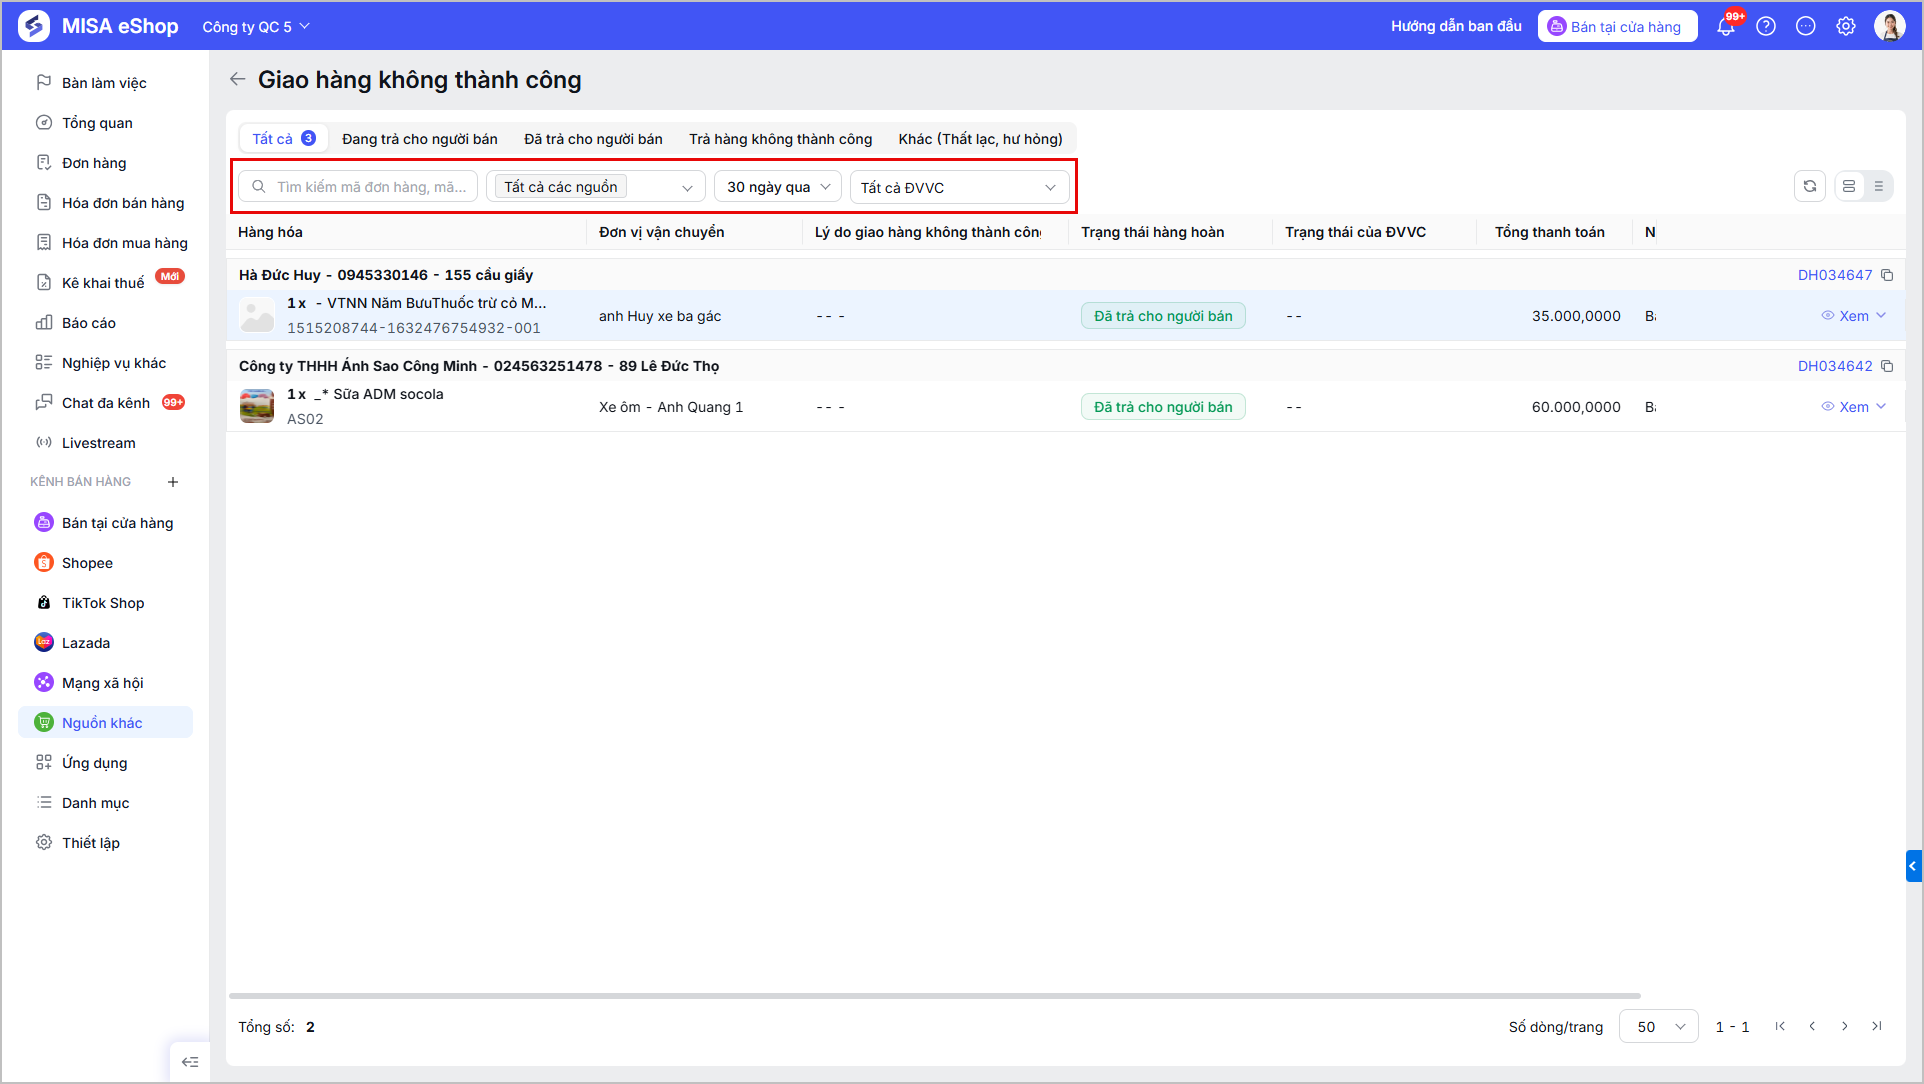Open the Tất cả ĐVVC carrier dropdown
The width and height of the screenshot is (1924, 1084).
[x=959, y=187]
